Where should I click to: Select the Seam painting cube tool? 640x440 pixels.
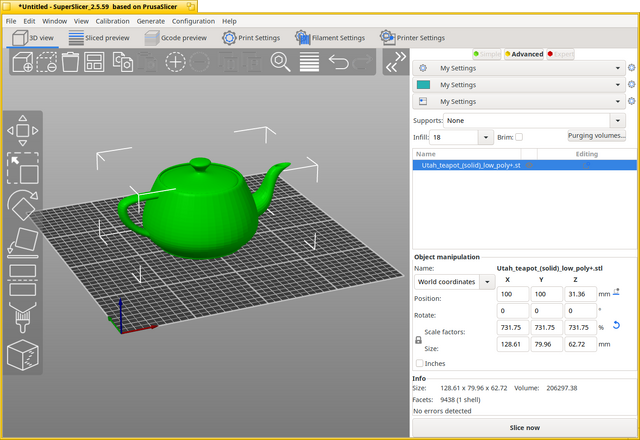coord(22,355)
